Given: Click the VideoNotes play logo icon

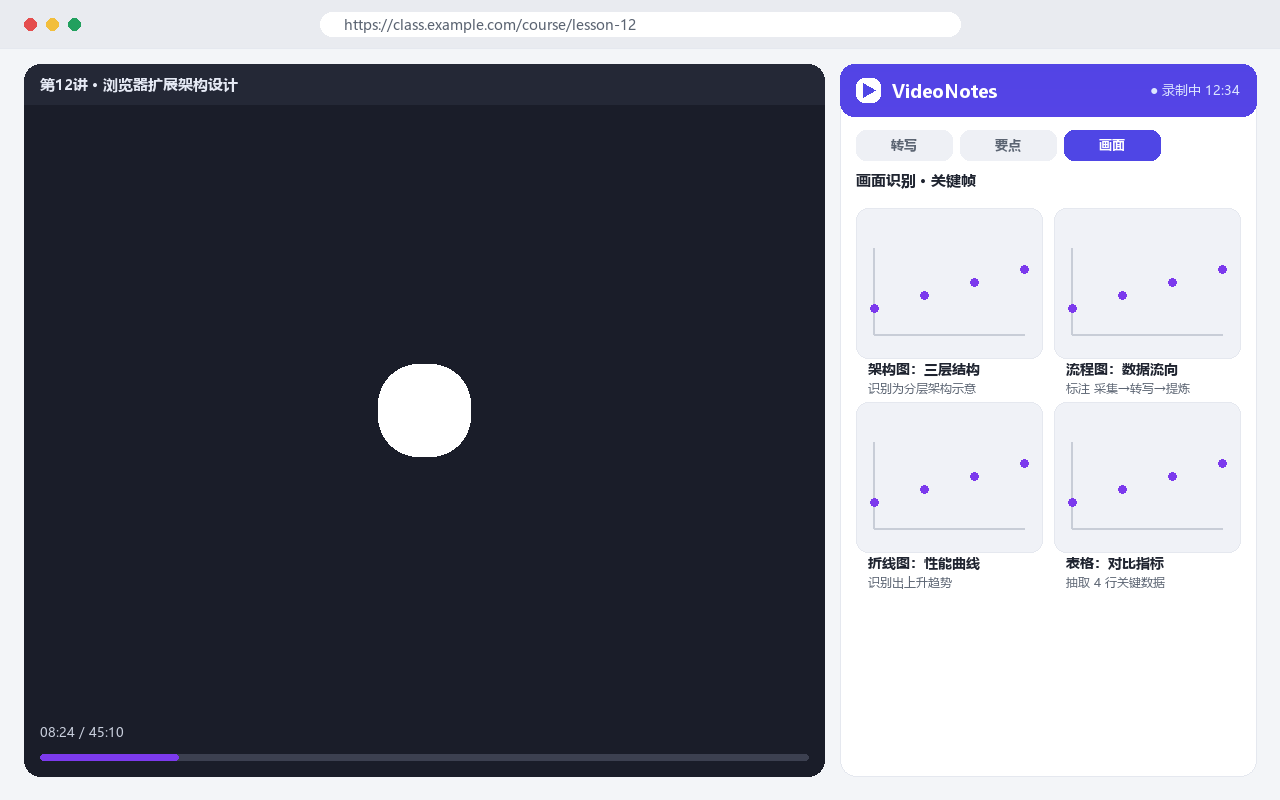Looking at the screenshot, I should [868, 91].
